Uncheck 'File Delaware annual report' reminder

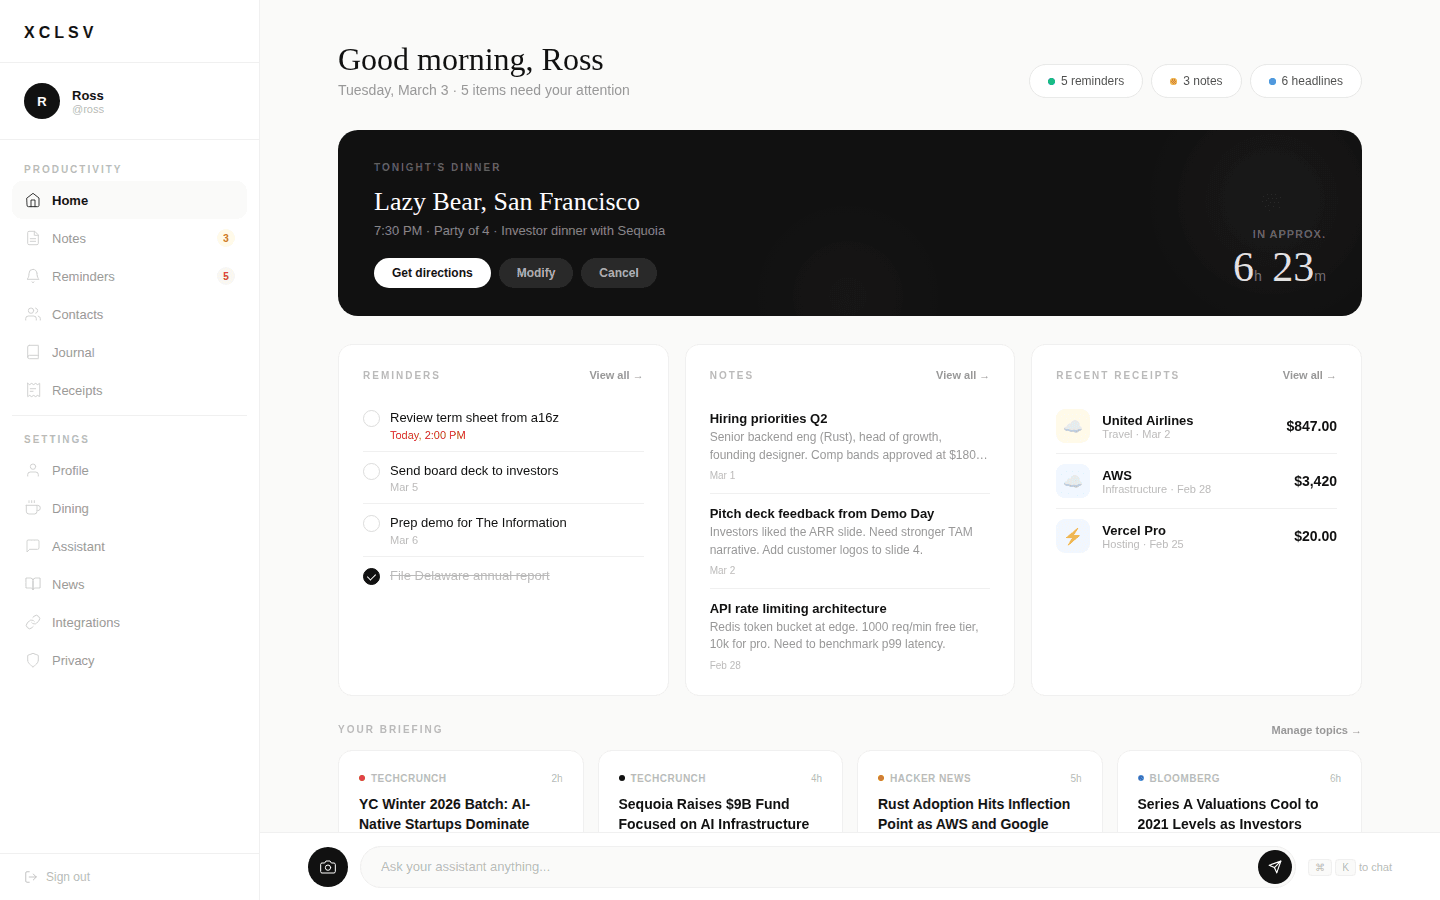click(x=371, y=576)
